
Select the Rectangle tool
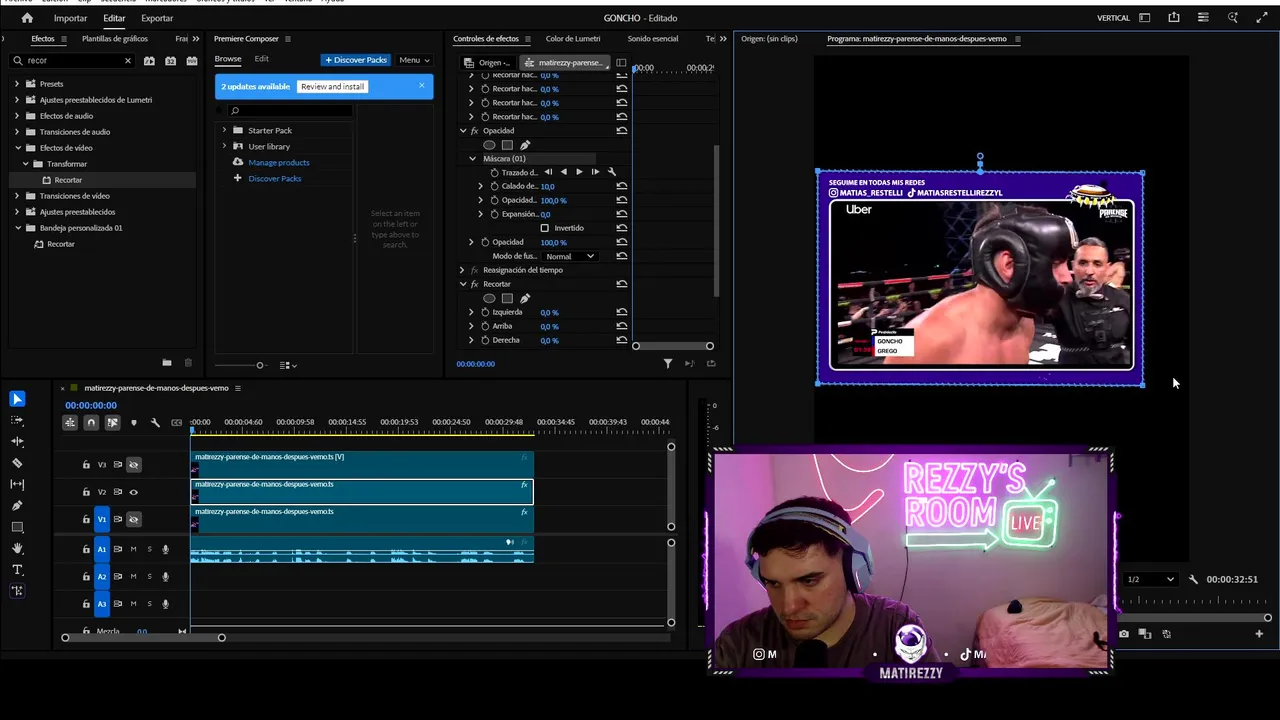coord(17,527)
